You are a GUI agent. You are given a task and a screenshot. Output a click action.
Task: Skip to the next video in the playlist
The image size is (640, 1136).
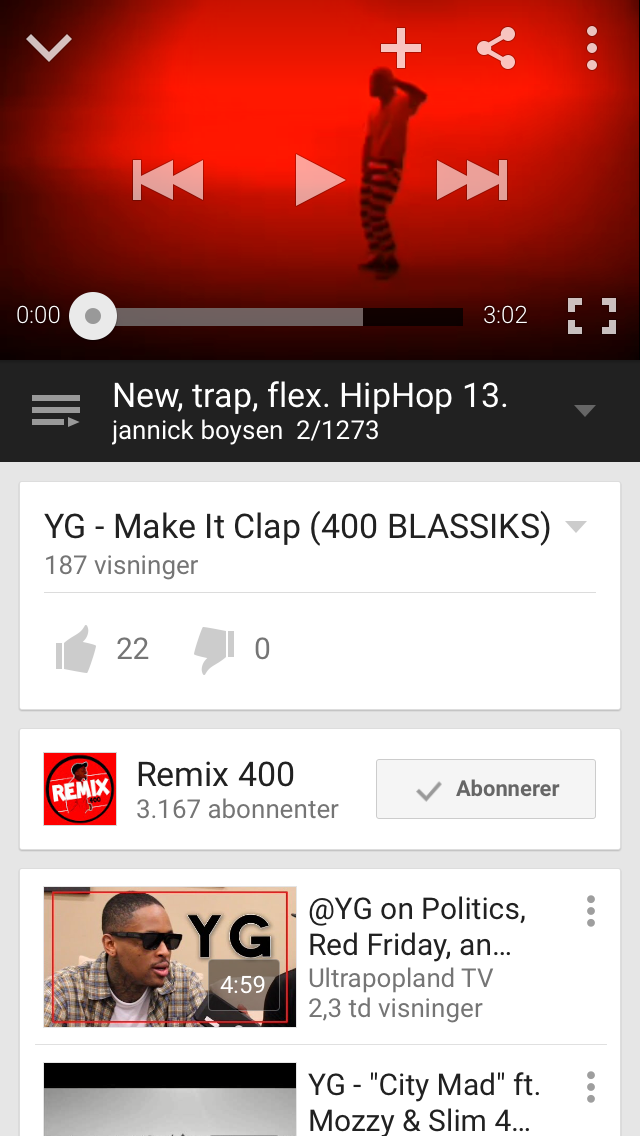pos(472,179)
